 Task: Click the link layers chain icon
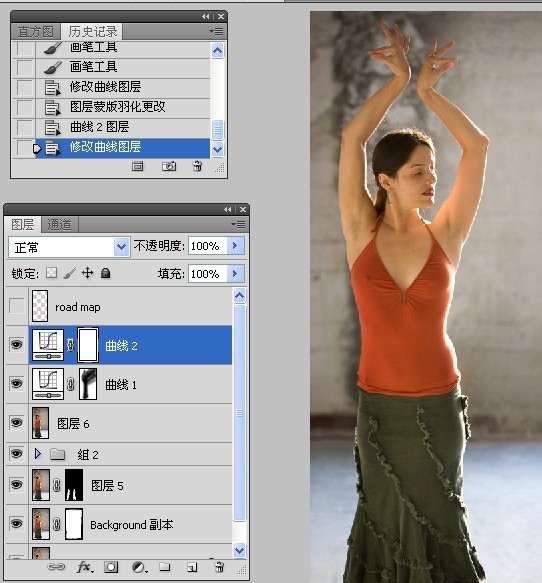(56, 567)
